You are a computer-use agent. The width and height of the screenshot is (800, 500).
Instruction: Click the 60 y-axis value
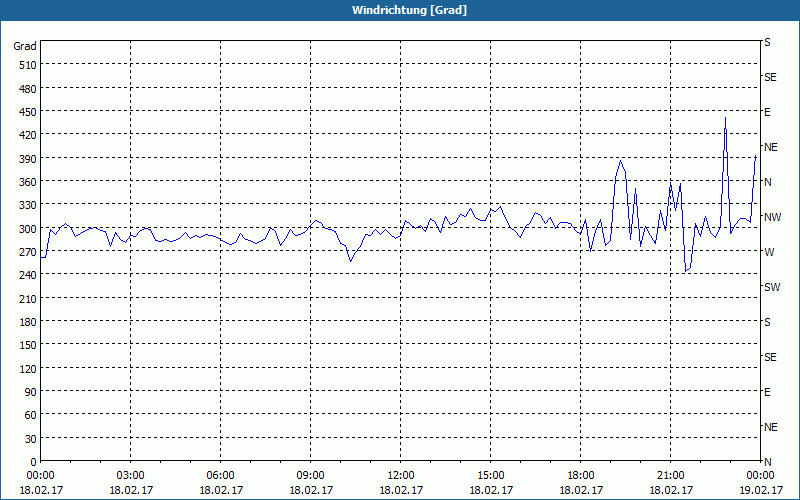point(31,415)
